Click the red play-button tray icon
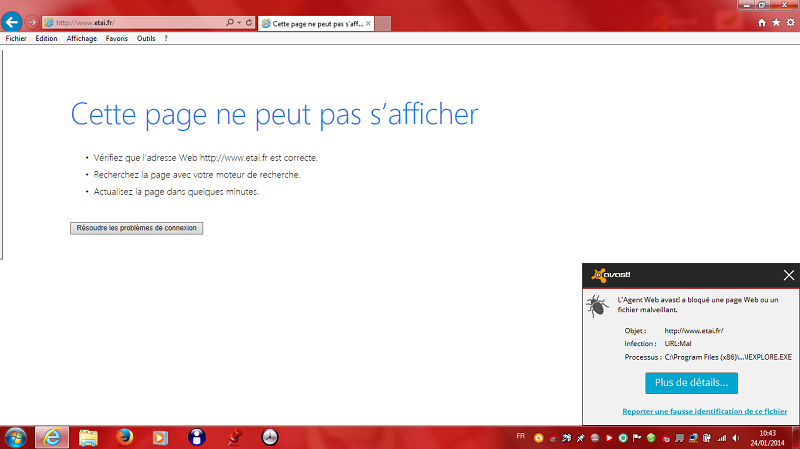Viewport: 800px width, 449px height. 609,438
